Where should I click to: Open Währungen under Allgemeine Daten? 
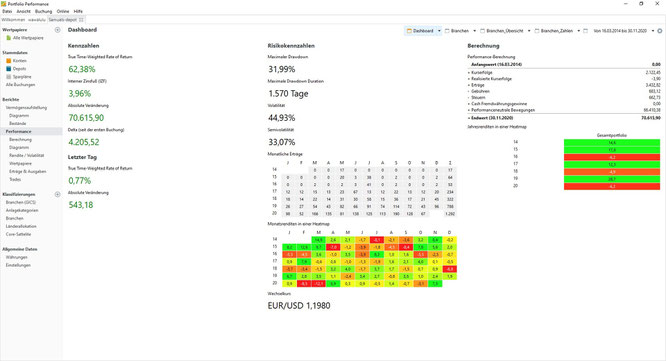click(17, 257)
